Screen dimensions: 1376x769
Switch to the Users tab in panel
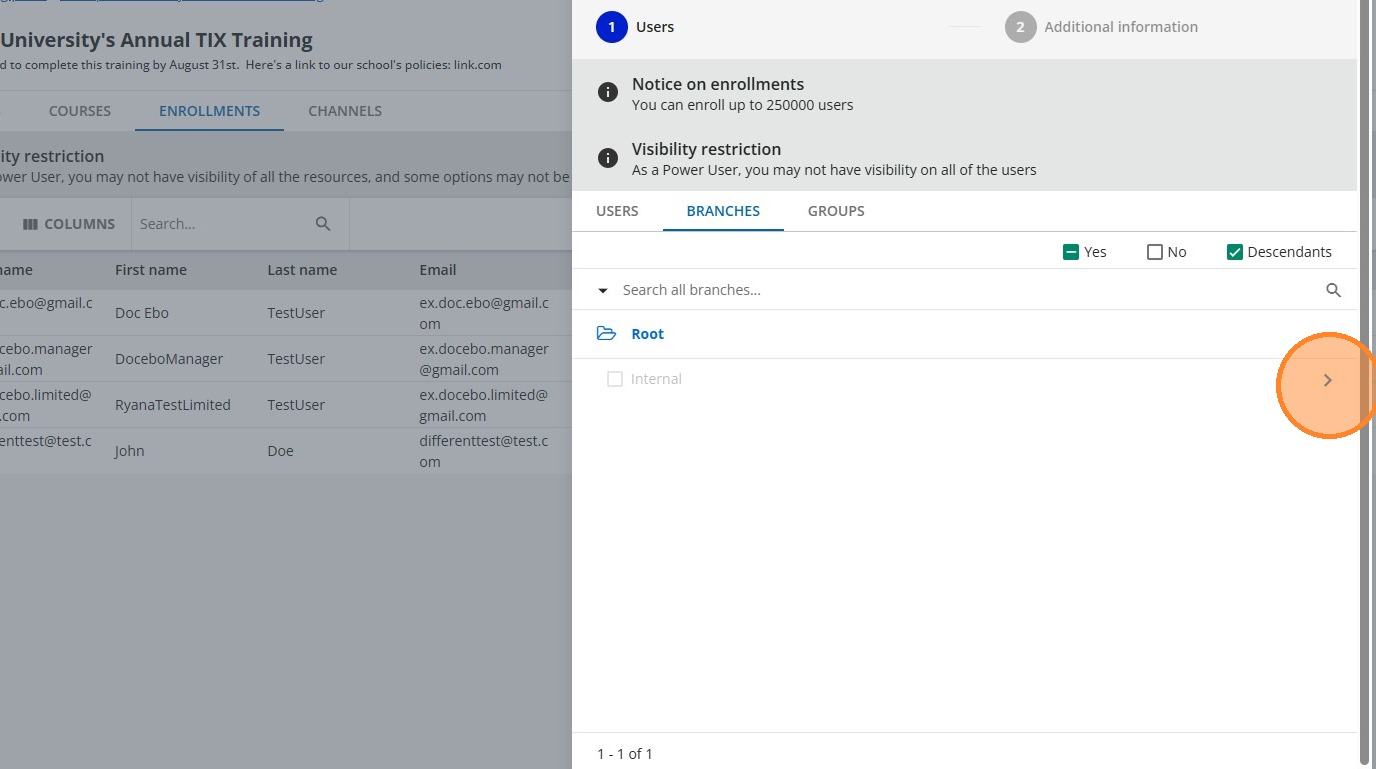[x=617, y=211]
